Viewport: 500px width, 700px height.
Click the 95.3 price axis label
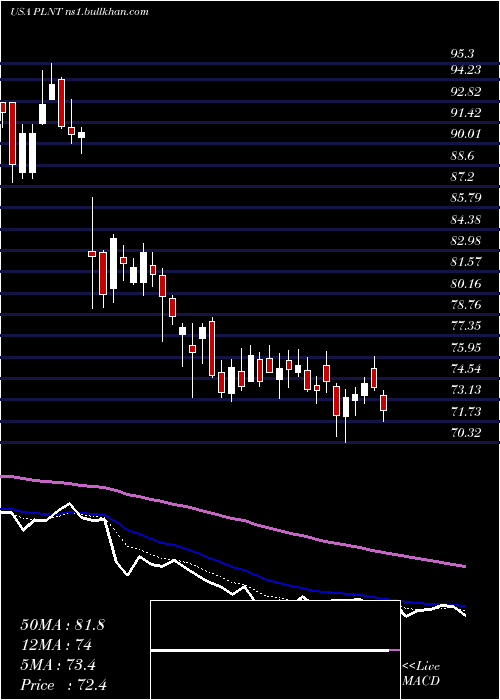[462, 54]
